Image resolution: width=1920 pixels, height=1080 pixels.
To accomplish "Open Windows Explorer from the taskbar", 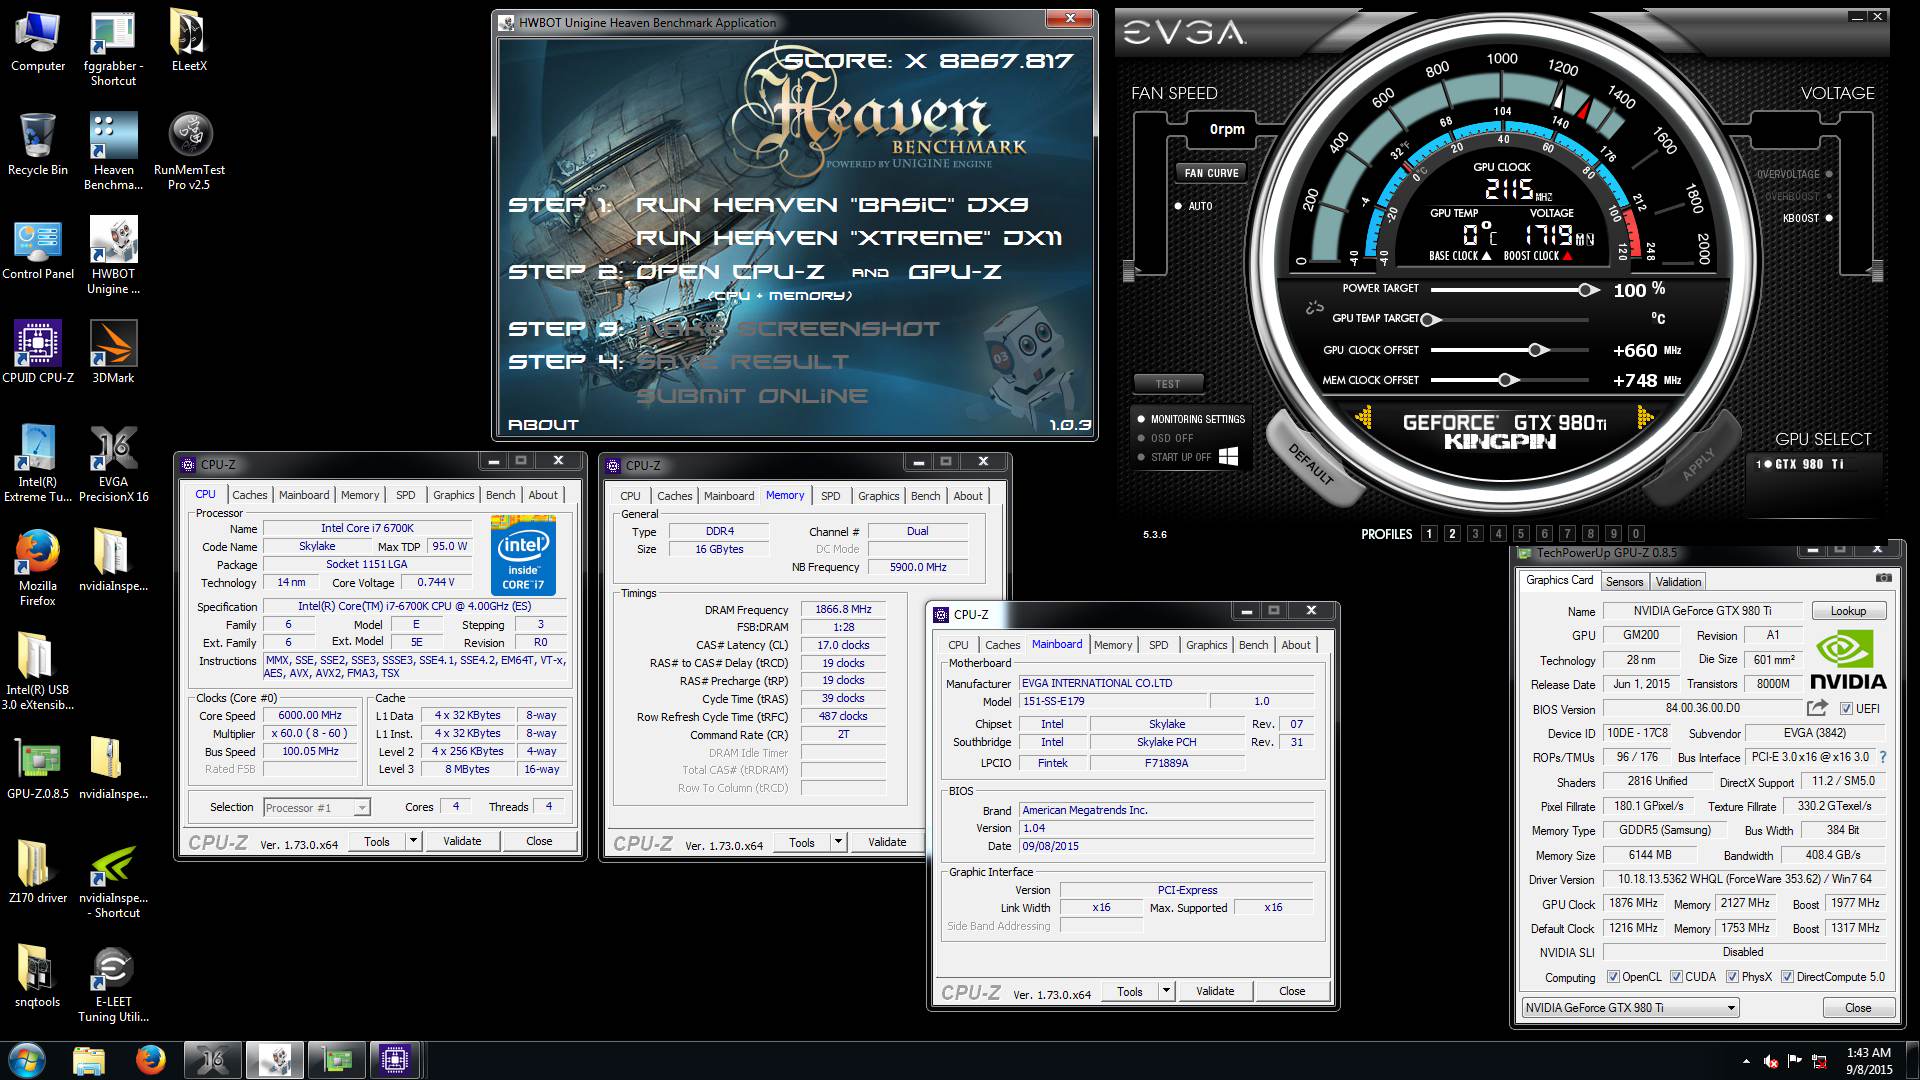I will click(x=89, y=1059).
